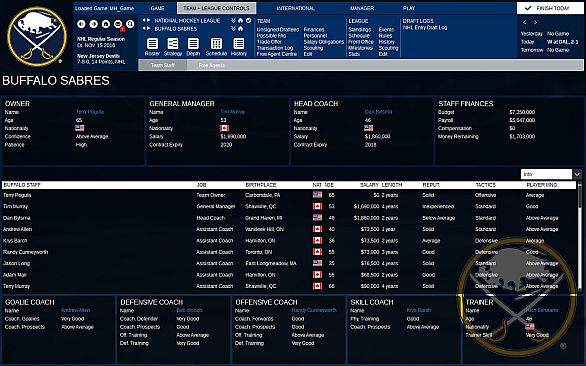Open skill coach Krys Barch link
Screen dimensions: 586x366
point(419,310)
